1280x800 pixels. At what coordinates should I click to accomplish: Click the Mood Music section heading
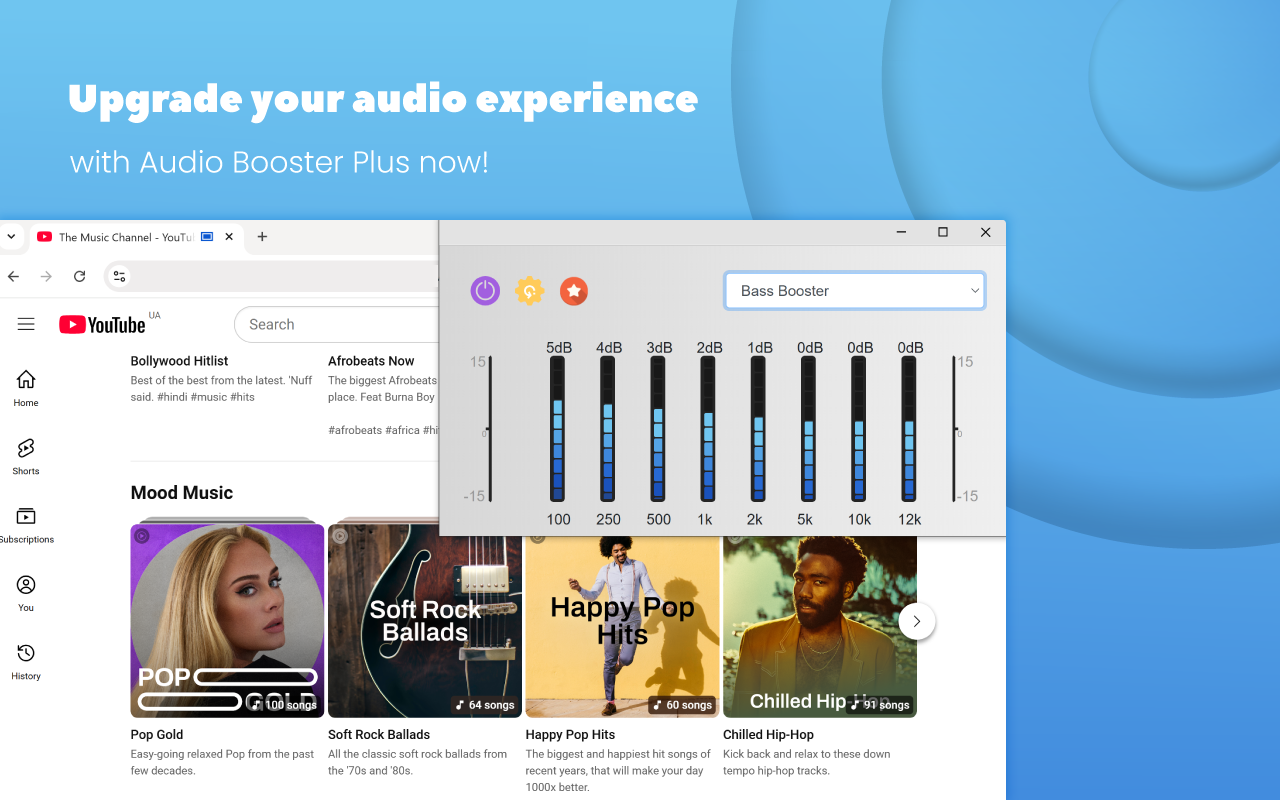[182, 493]
